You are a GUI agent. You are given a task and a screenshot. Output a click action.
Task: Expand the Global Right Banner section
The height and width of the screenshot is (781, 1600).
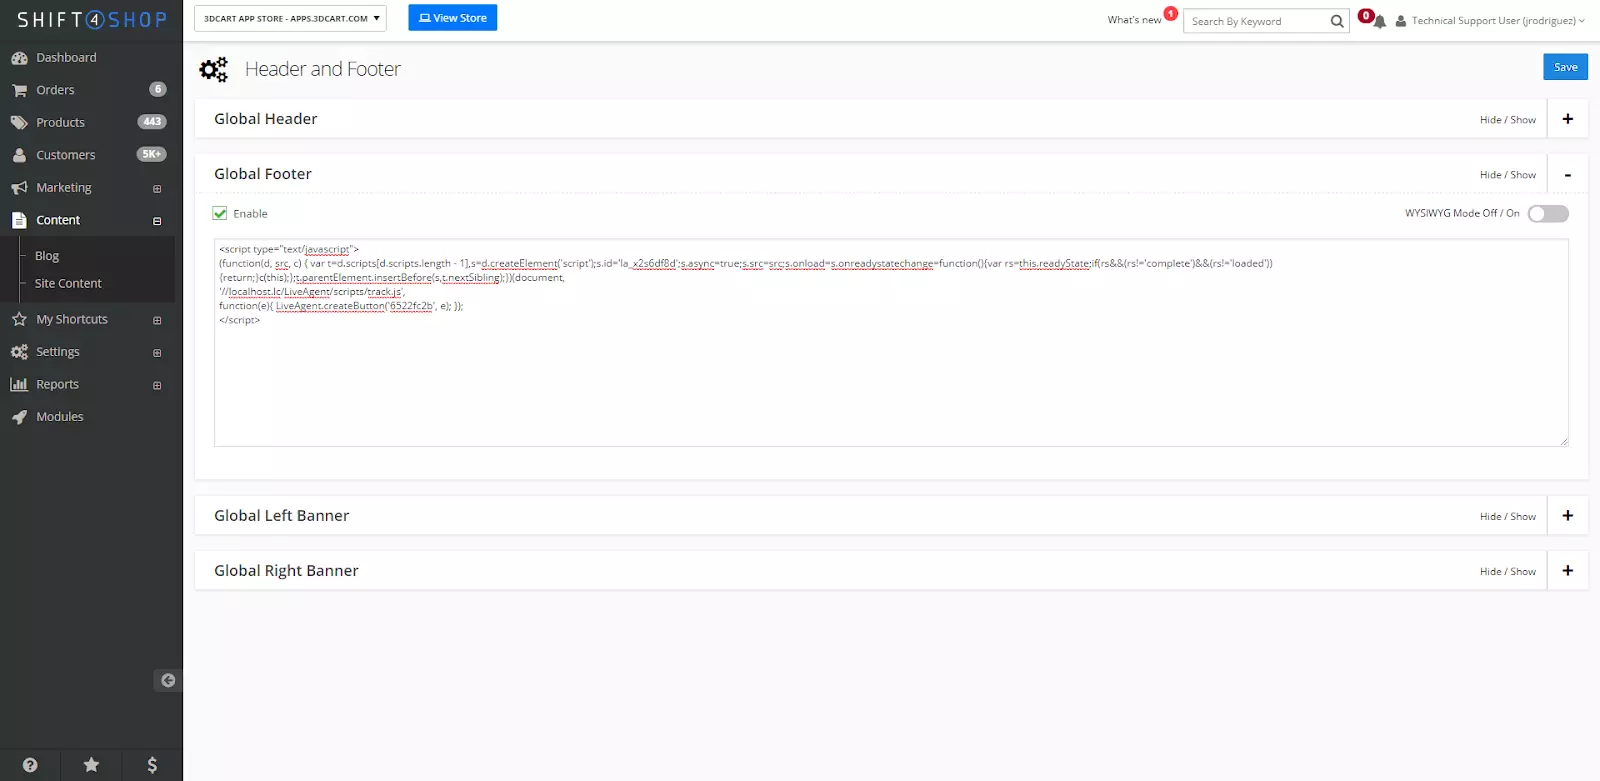coord(1567,571)
